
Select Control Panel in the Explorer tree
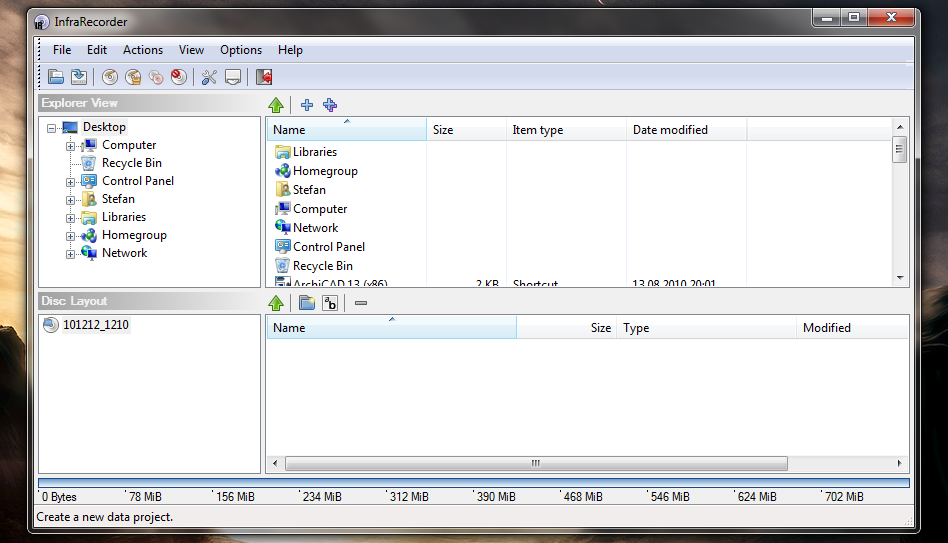pos(137,181)
